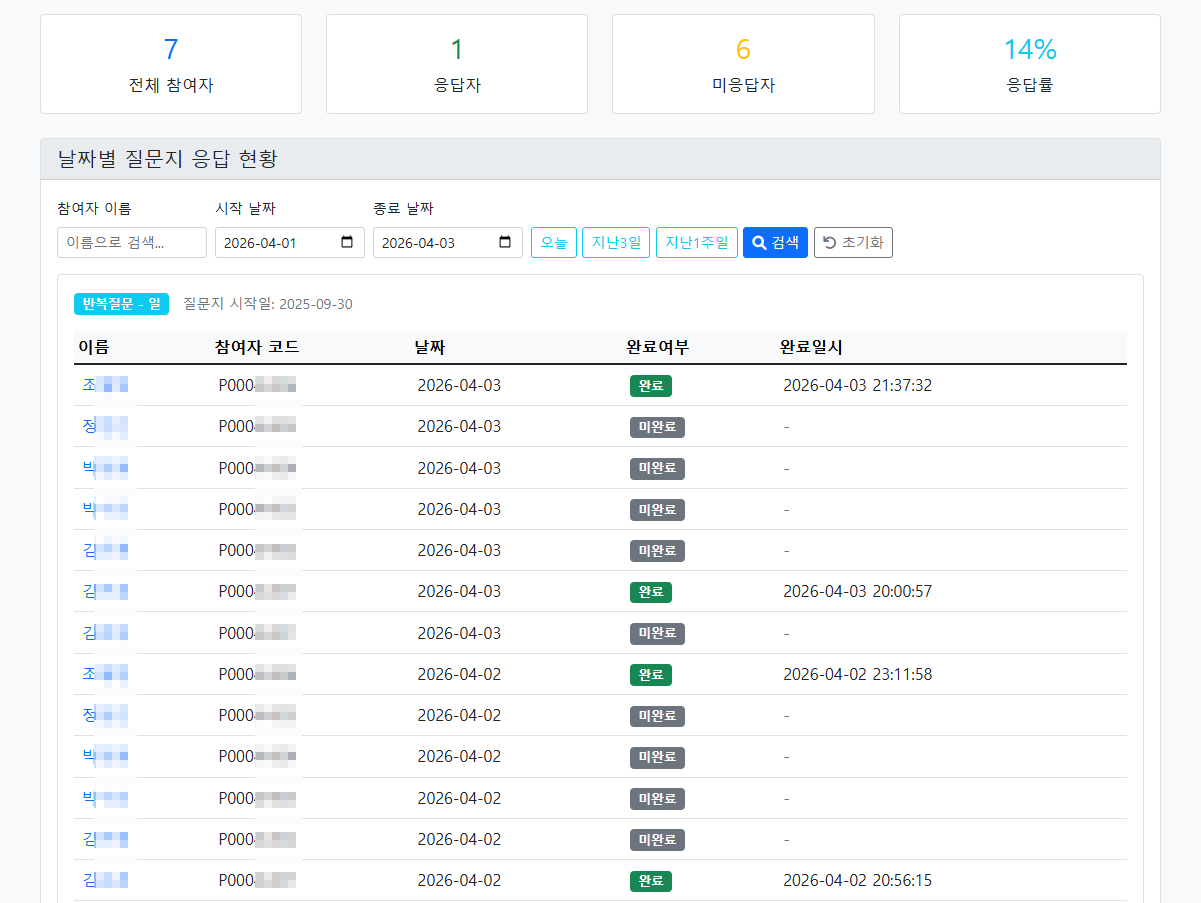Click the 전체 참여자 stat card showing 7
Viewport: 1201px width, 903px height.
point(170,63)
